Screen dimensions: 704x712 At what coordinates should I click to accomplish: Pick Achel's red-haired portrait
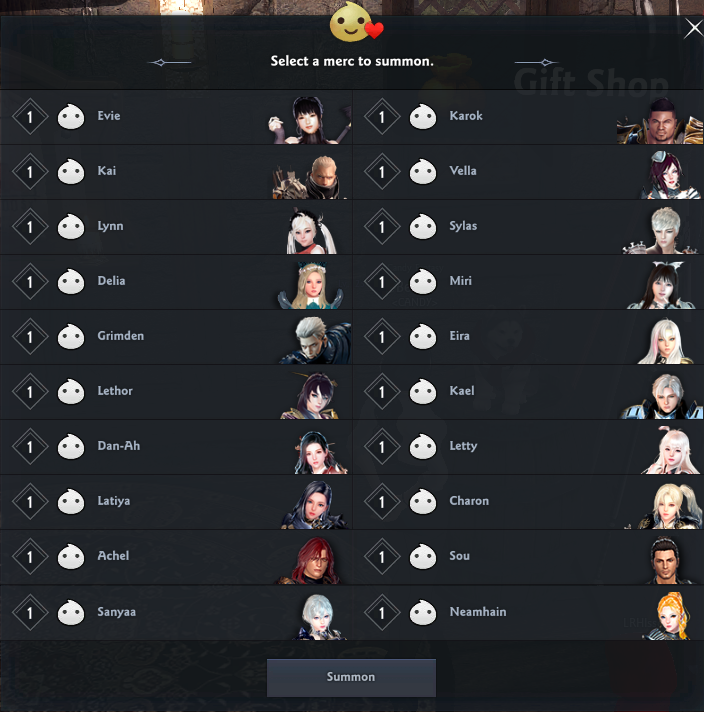(311, 560)
